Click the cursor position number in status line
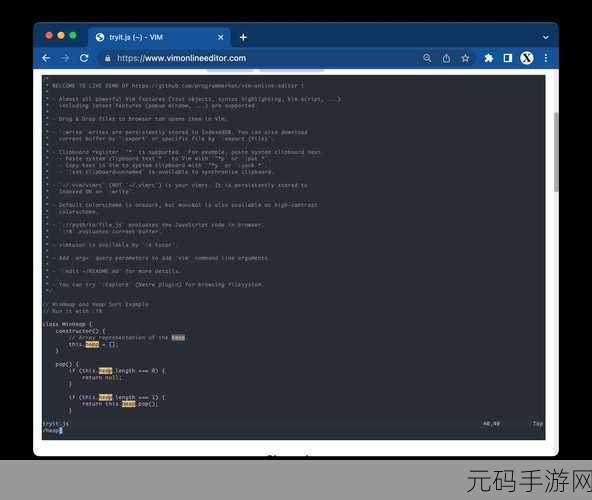Image resolution: width=592 pixels, height=500 pixels. [491, 424]
